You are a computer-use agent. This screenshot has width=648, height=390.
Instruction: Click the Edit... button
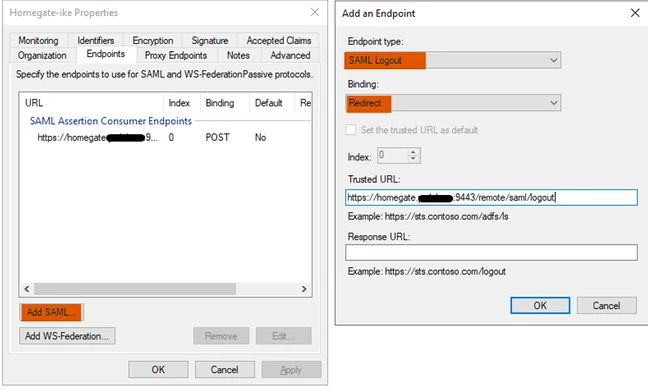[x=284, y=336]
